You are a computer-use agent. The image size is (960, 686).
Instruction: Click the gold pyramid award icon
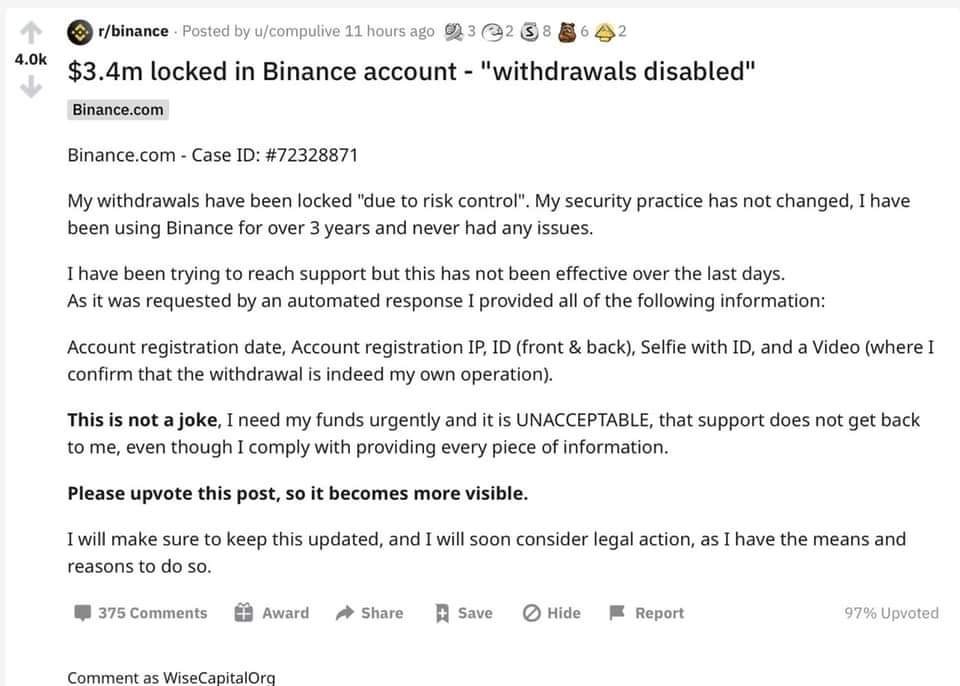coord(604,32)
